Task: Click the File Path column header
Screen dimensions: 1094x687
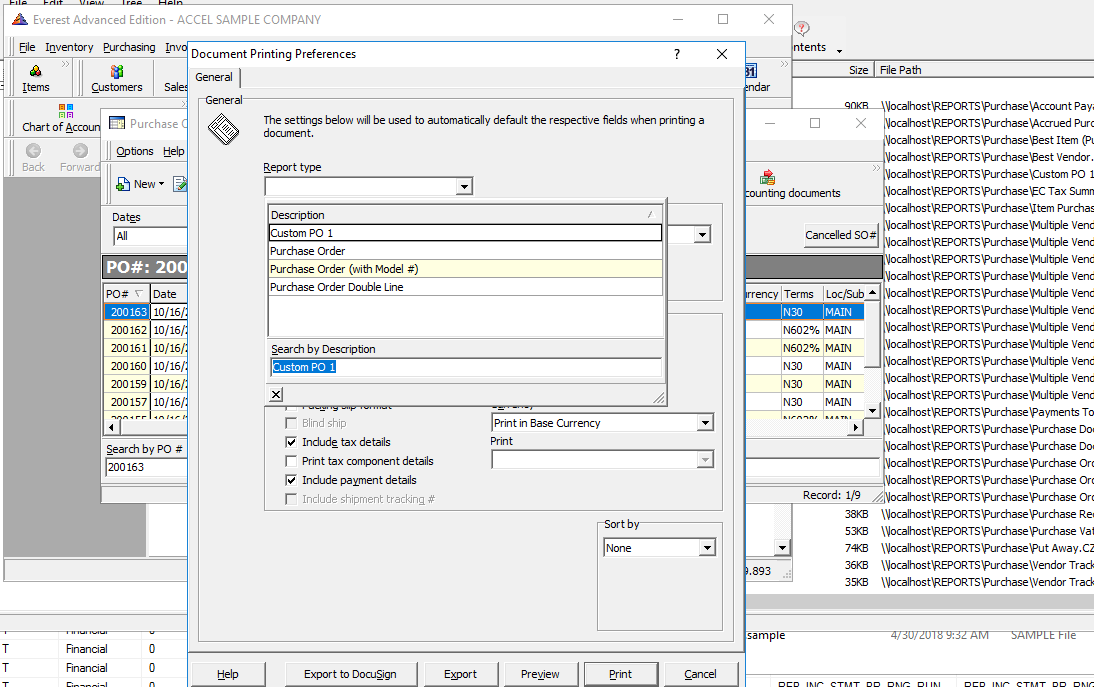Action: click(984, 70)
